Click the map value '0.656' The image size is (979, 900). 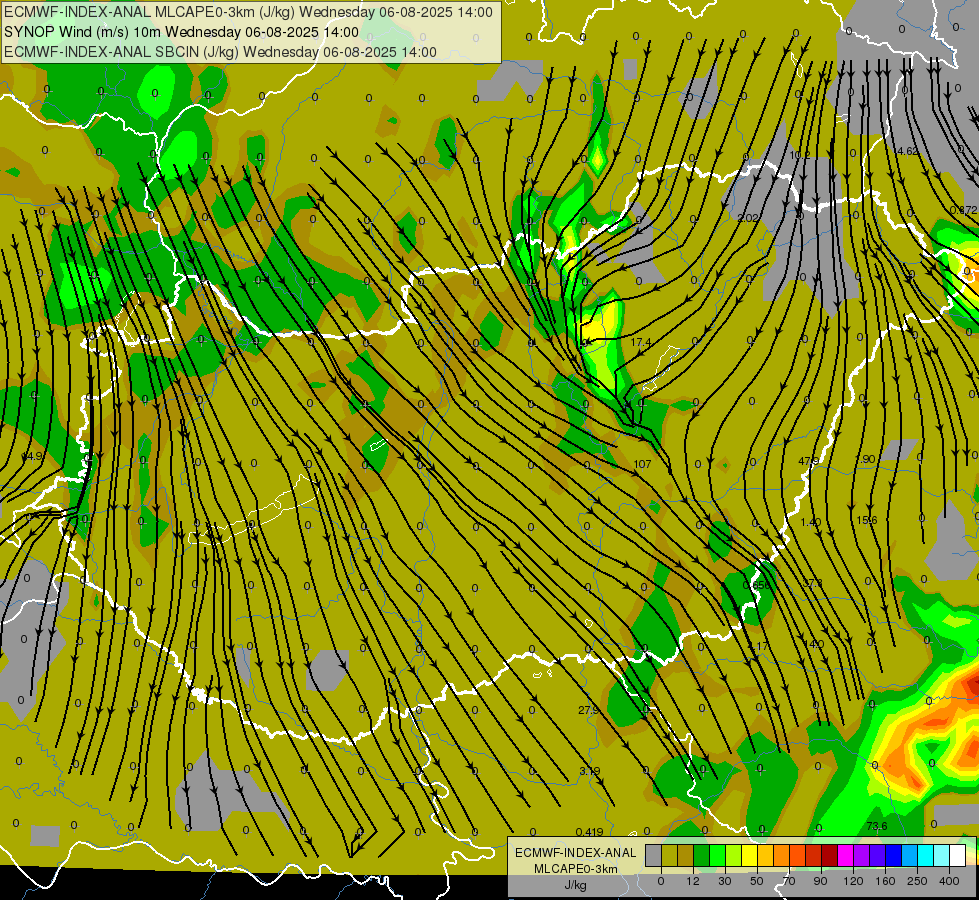click(x=756, y=585)
